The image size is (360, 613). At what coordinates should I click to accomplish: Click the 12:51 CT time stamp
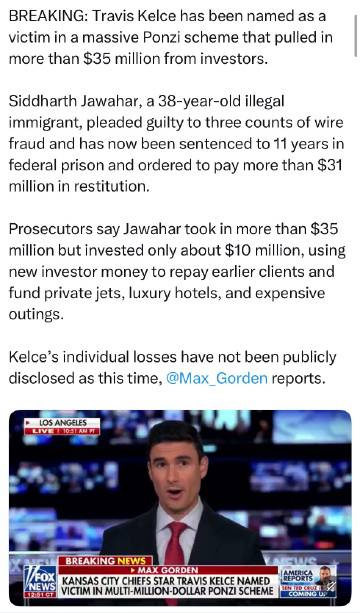click(40, 594)
